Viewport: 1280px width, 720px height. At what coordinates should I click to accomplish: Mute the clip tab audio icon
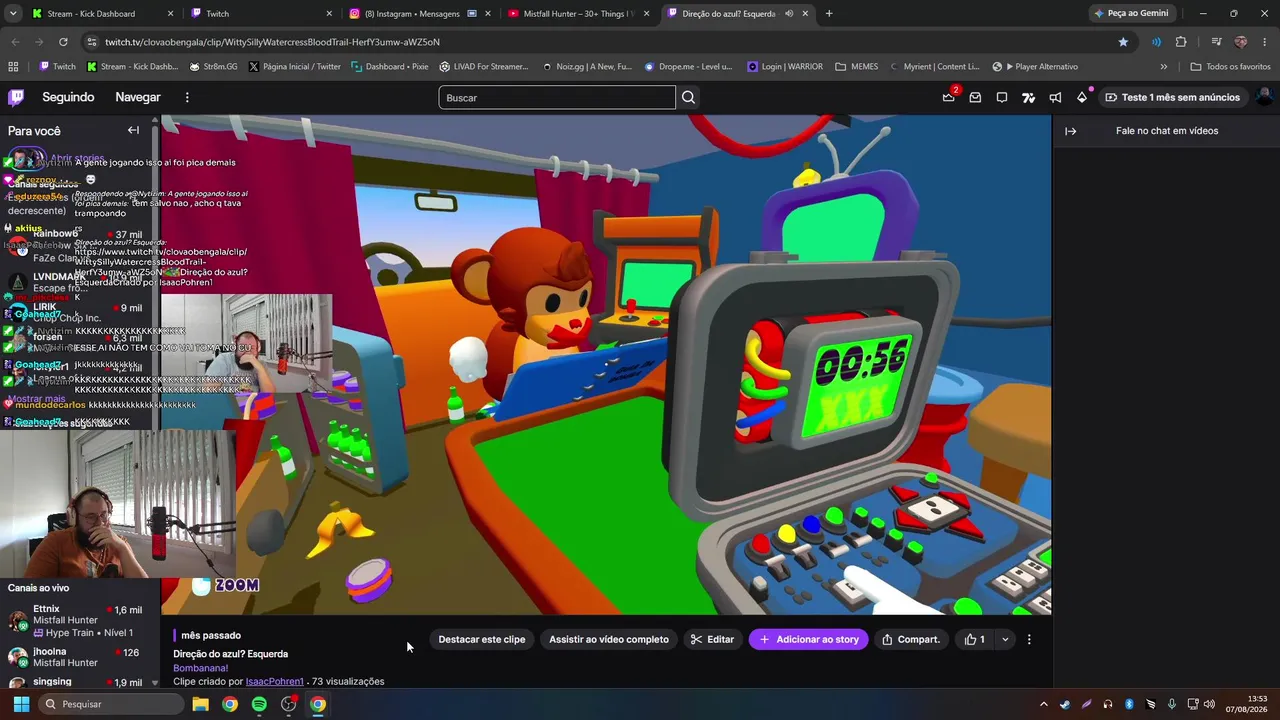tap(788, 14)
